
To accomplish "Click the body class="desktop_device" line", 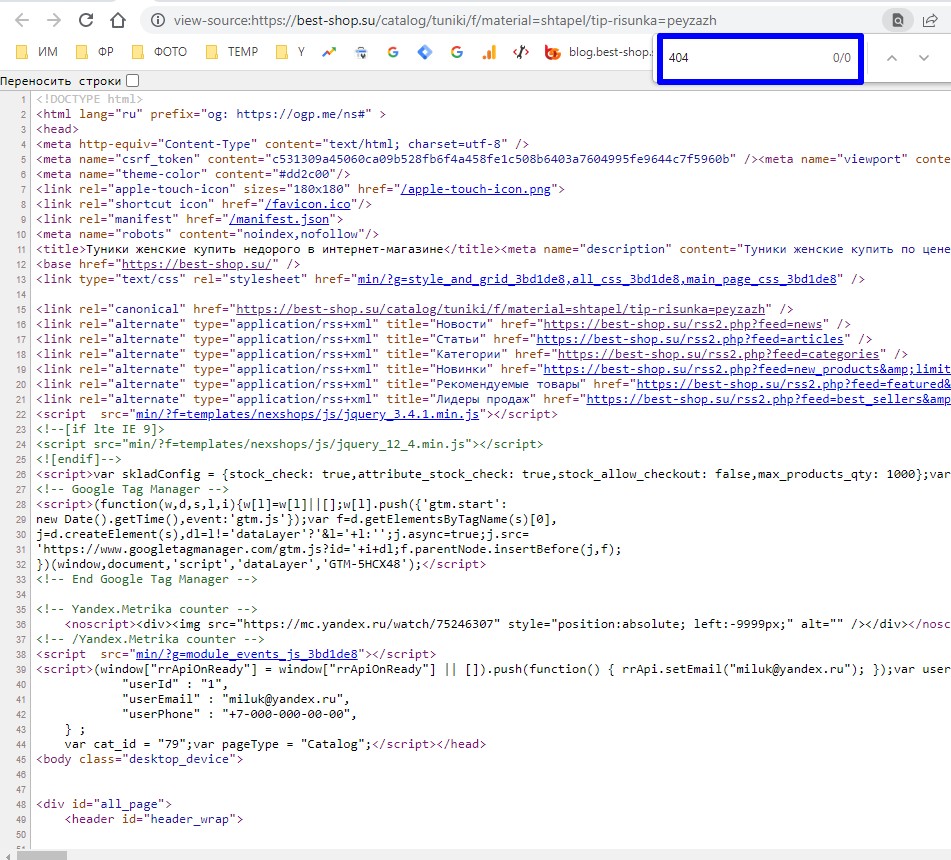I will tap(139, 759).
